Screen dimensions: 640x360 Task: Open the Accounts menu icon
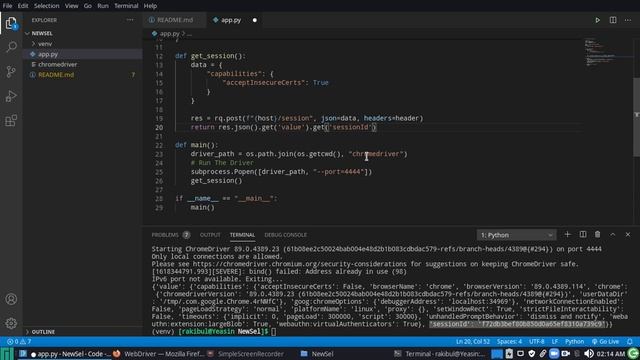click(x=11, y=299)
